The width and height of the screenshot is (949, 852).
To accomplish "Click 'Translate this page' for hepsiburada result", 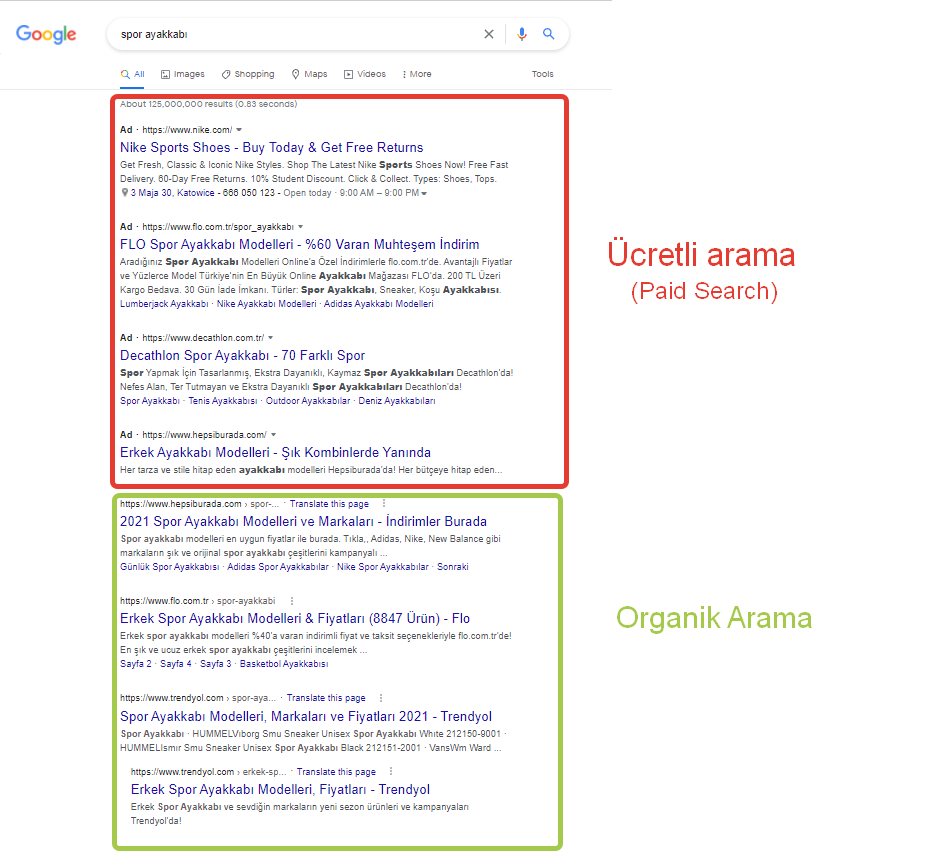I will pyautogui.click(x=329, y=503).
